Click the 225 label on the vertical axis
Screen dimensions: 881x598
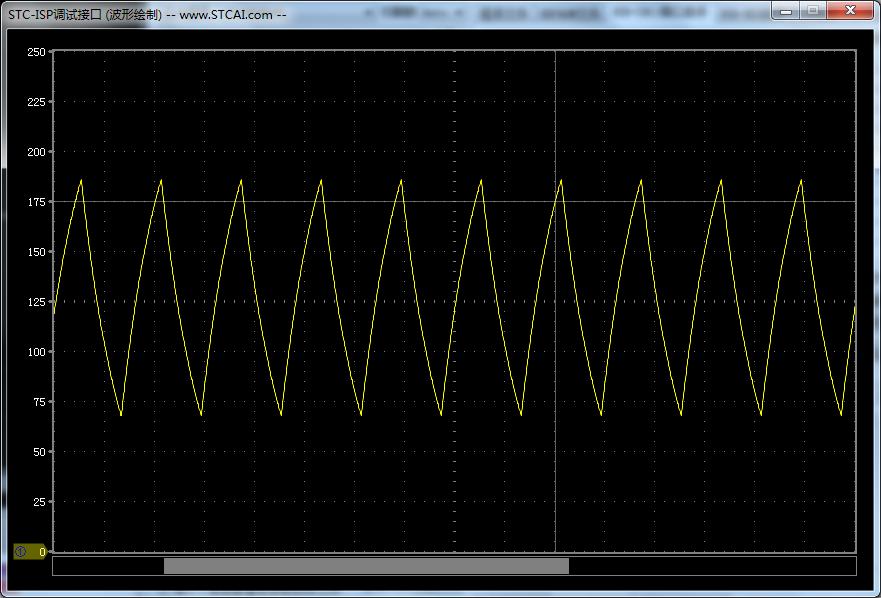tap(37, 102)
